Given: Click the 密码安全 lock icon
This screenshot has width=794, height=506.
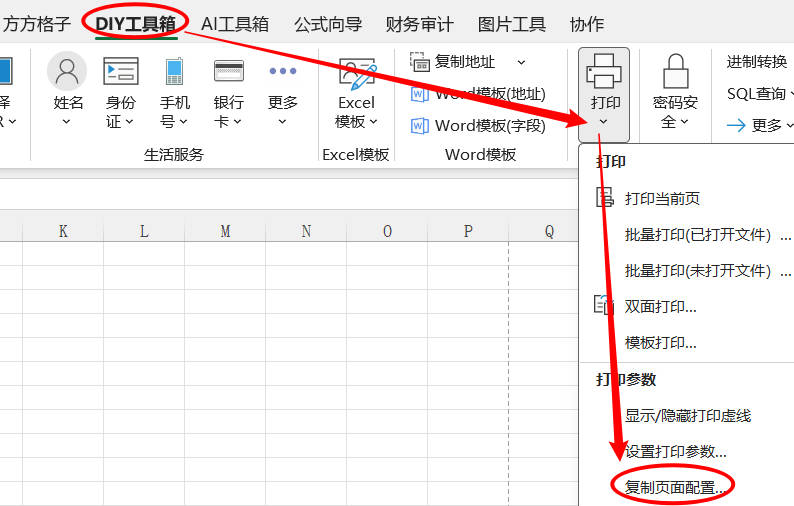Looking at the screenshot, I should pyautogui.click(x=676, y=72).
